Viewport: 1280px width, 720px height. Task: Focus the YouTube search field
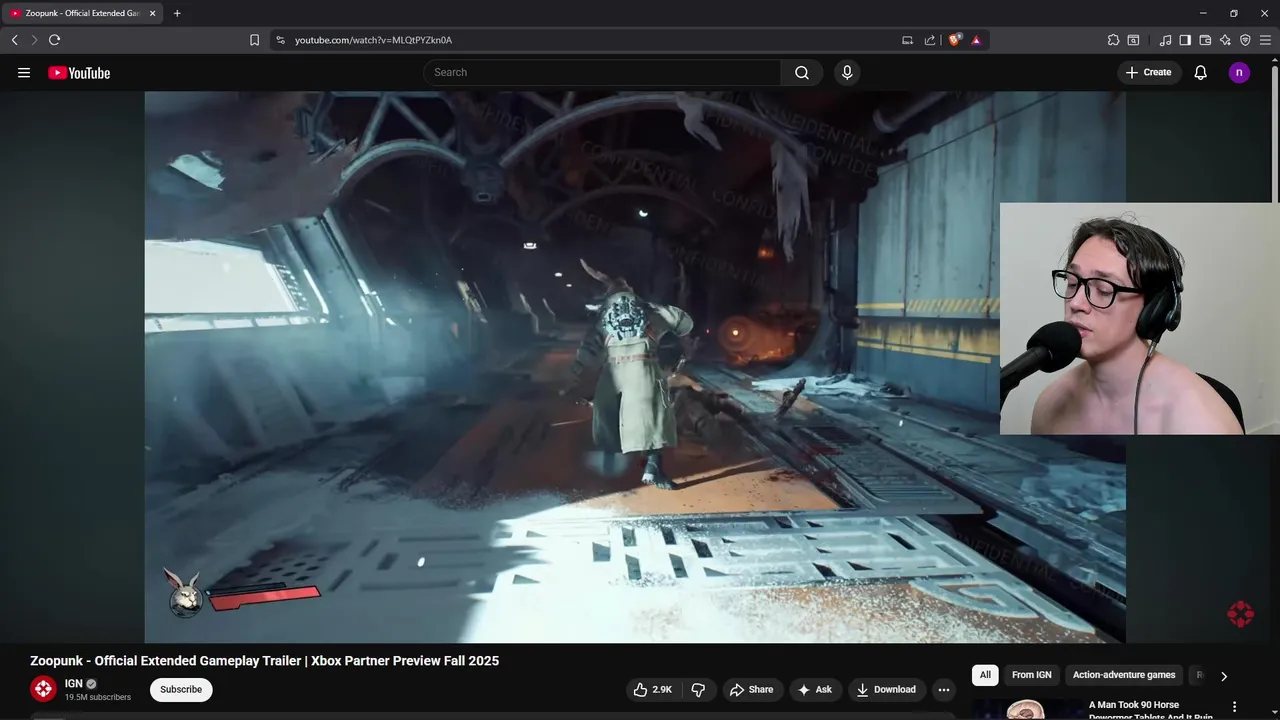(602, 72)
